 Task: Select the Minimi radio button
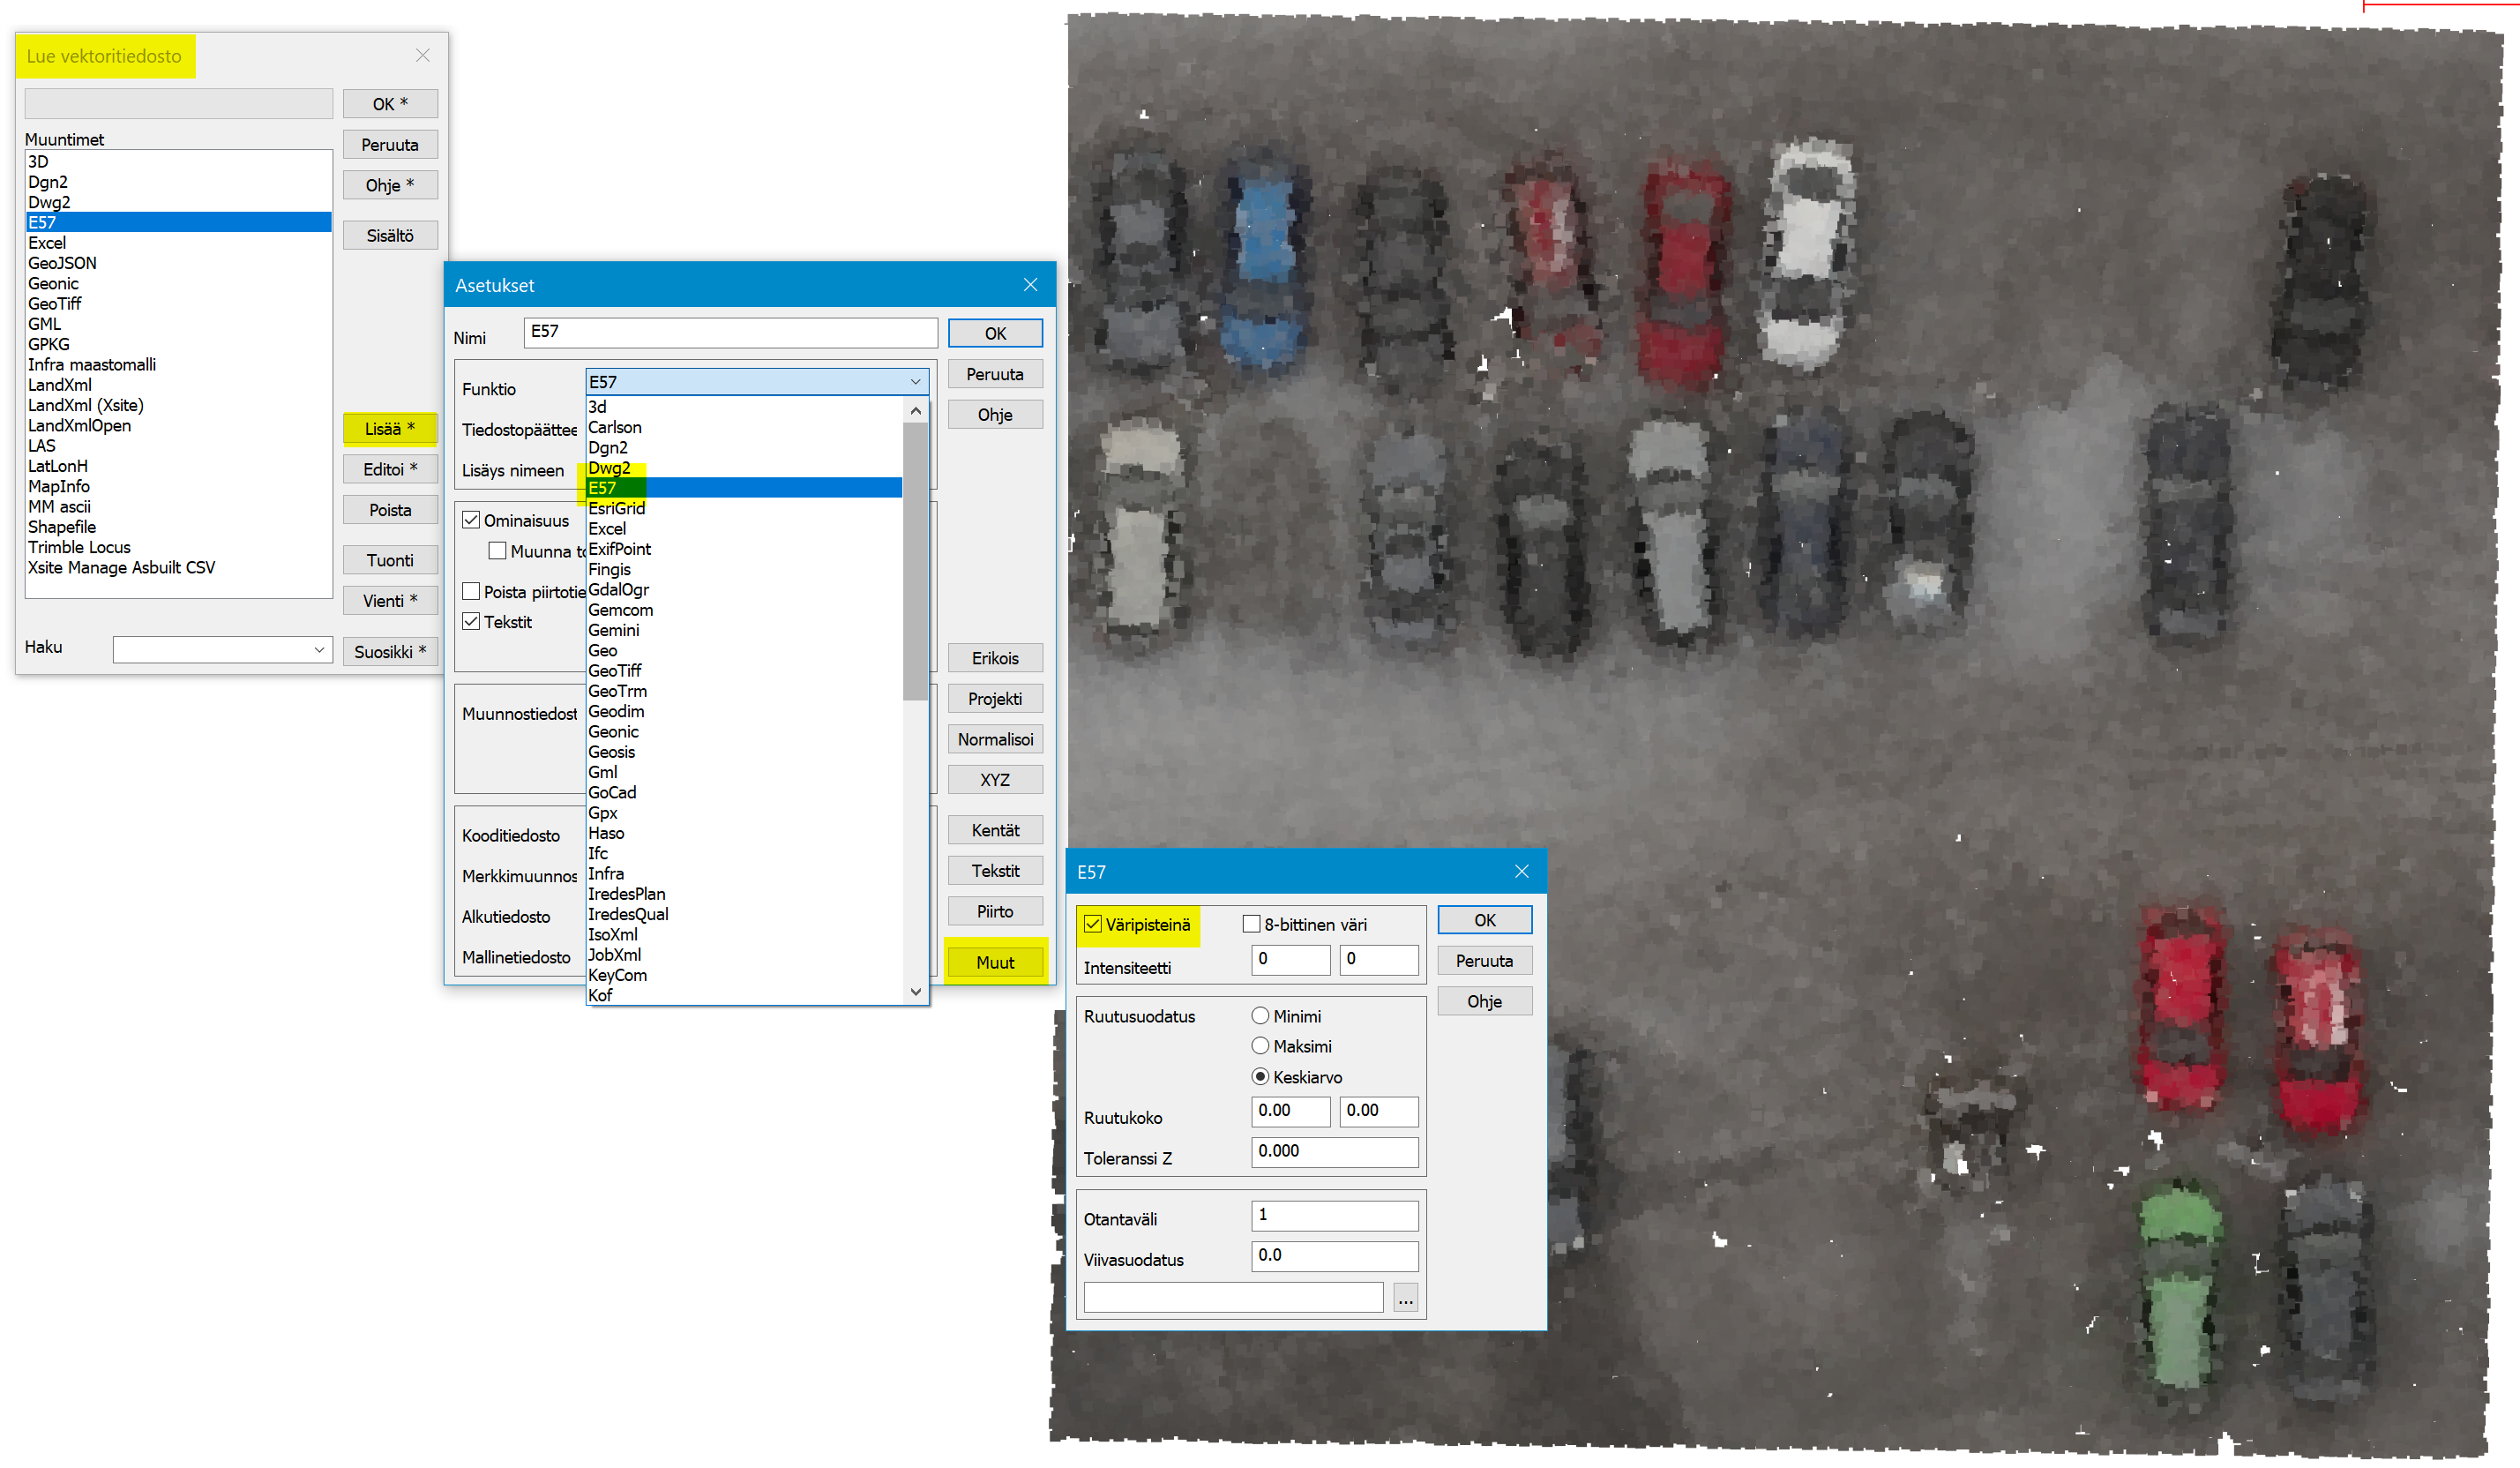coord(1260,1016)
